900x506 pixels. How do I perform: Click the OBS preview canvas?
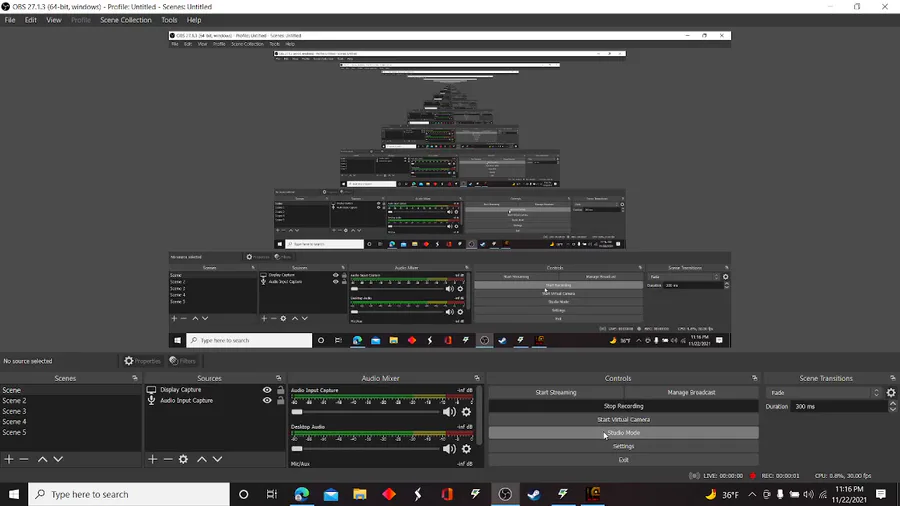(450, 189)
